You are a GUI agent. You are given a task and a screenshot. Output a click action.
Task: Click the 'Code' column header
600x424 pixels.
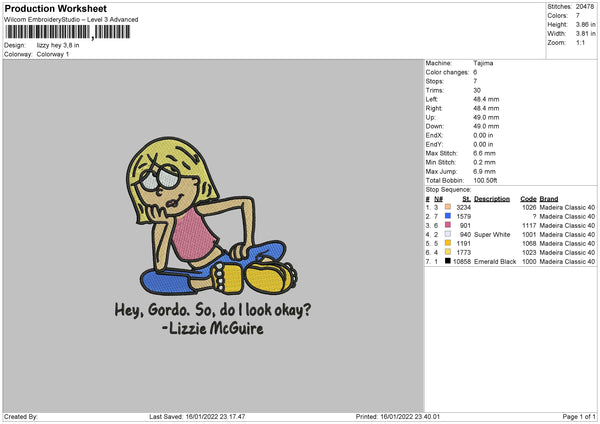pyautogui.click(x=528, y=199)
